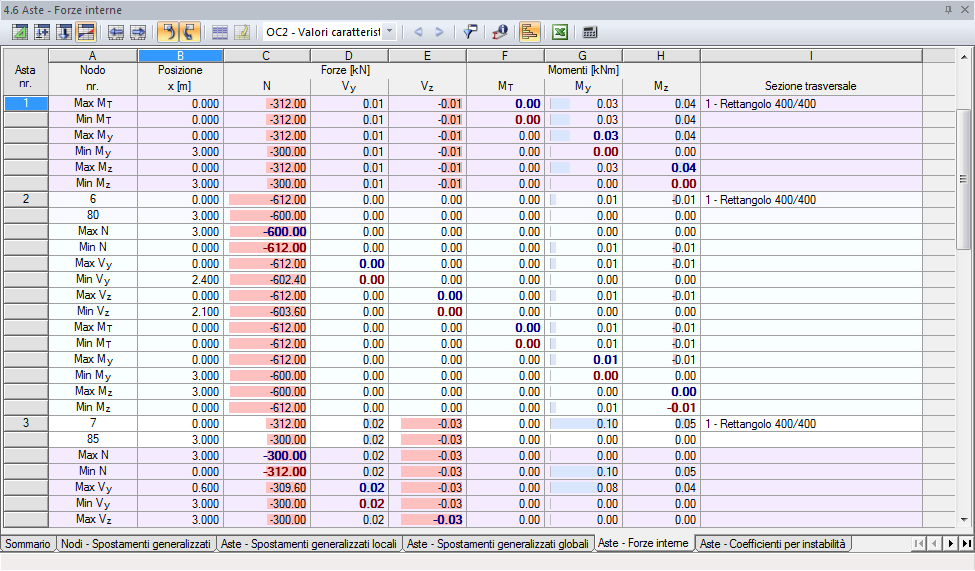Select column header C

(x=267, y=56)
